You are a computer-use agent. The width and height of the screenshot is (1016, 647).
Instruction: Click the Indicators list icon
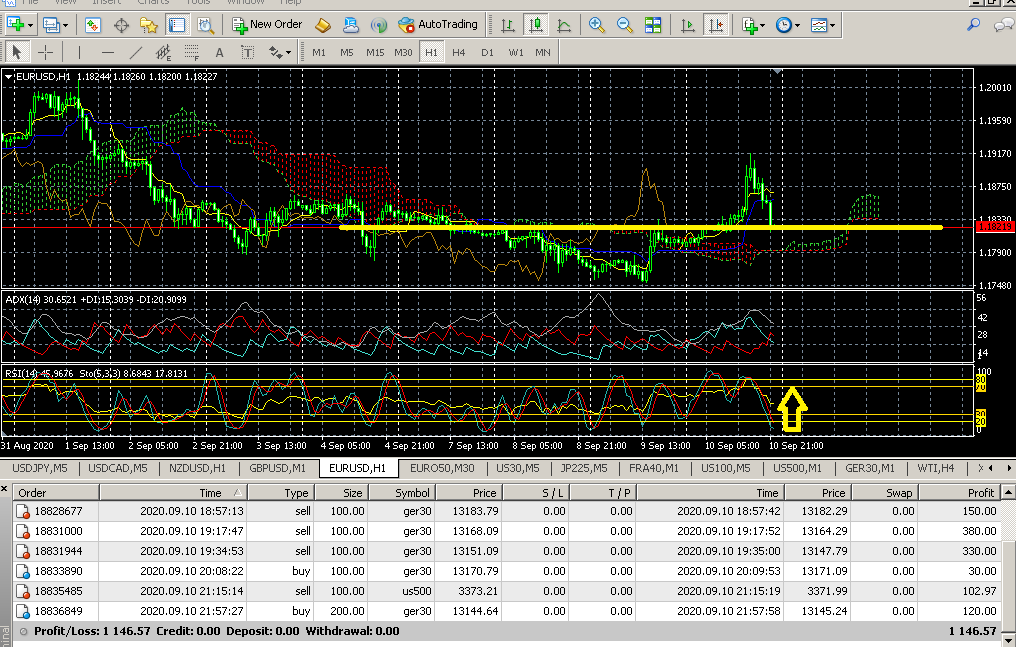pyautogui.click(x=750, y=25)
